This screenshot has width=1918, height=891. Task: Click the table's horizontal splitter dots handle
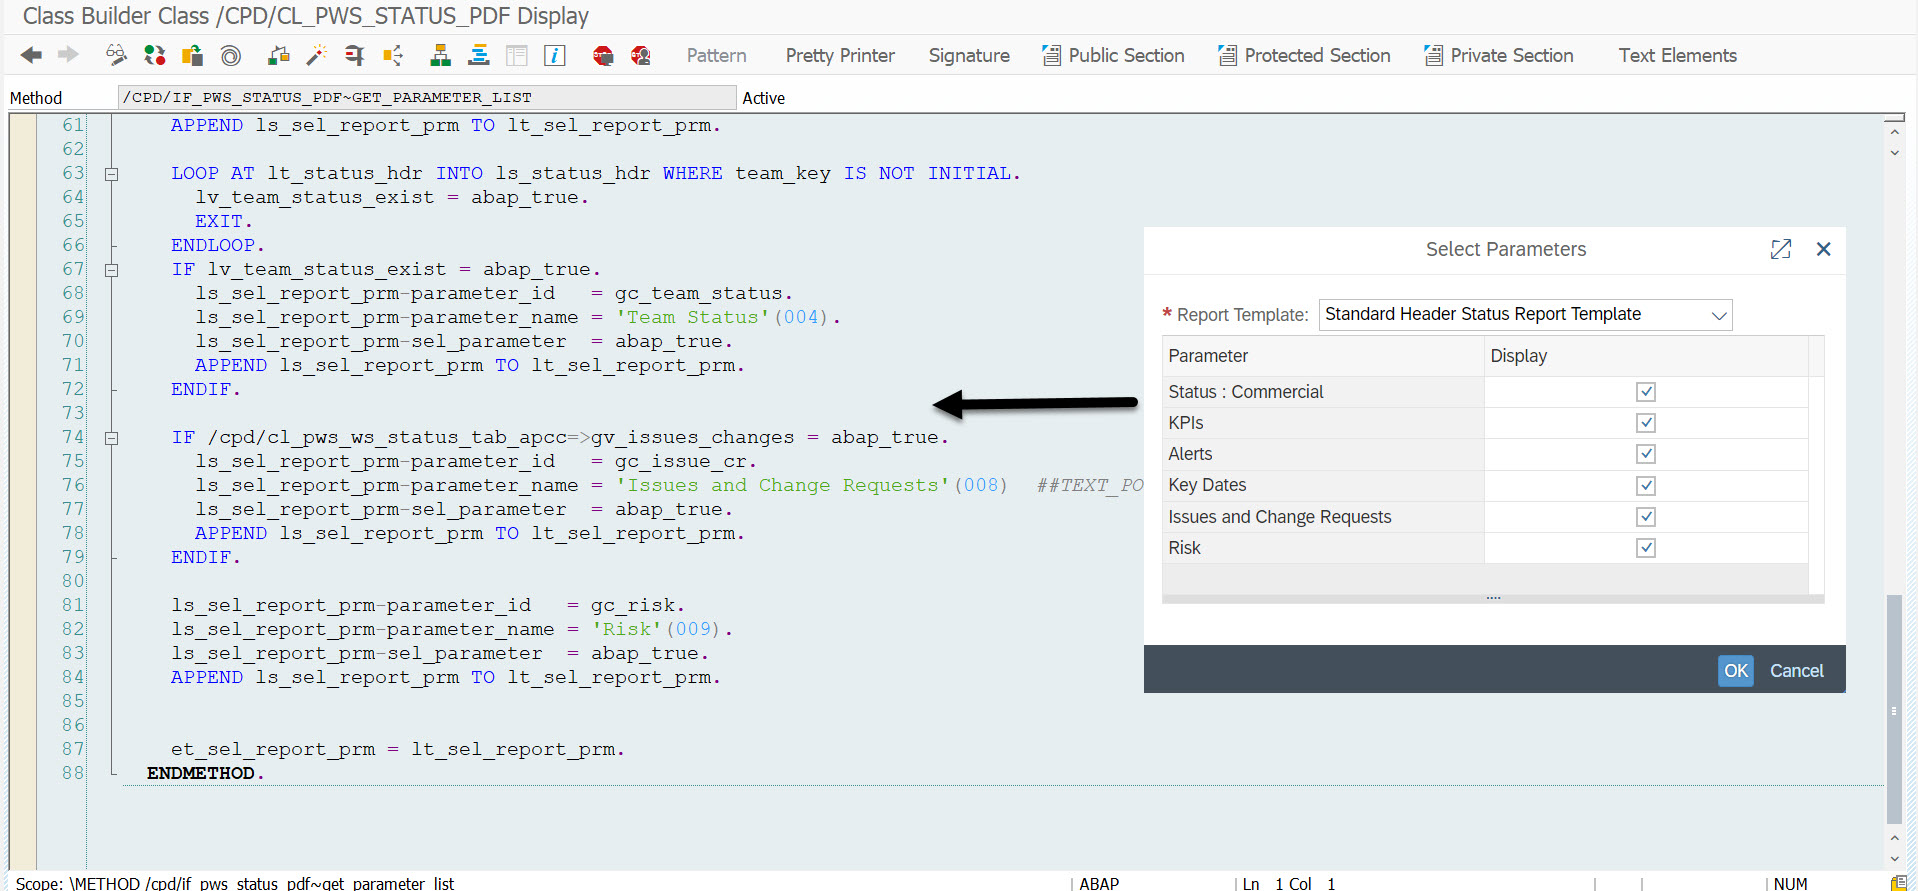tap(1493, 598)
